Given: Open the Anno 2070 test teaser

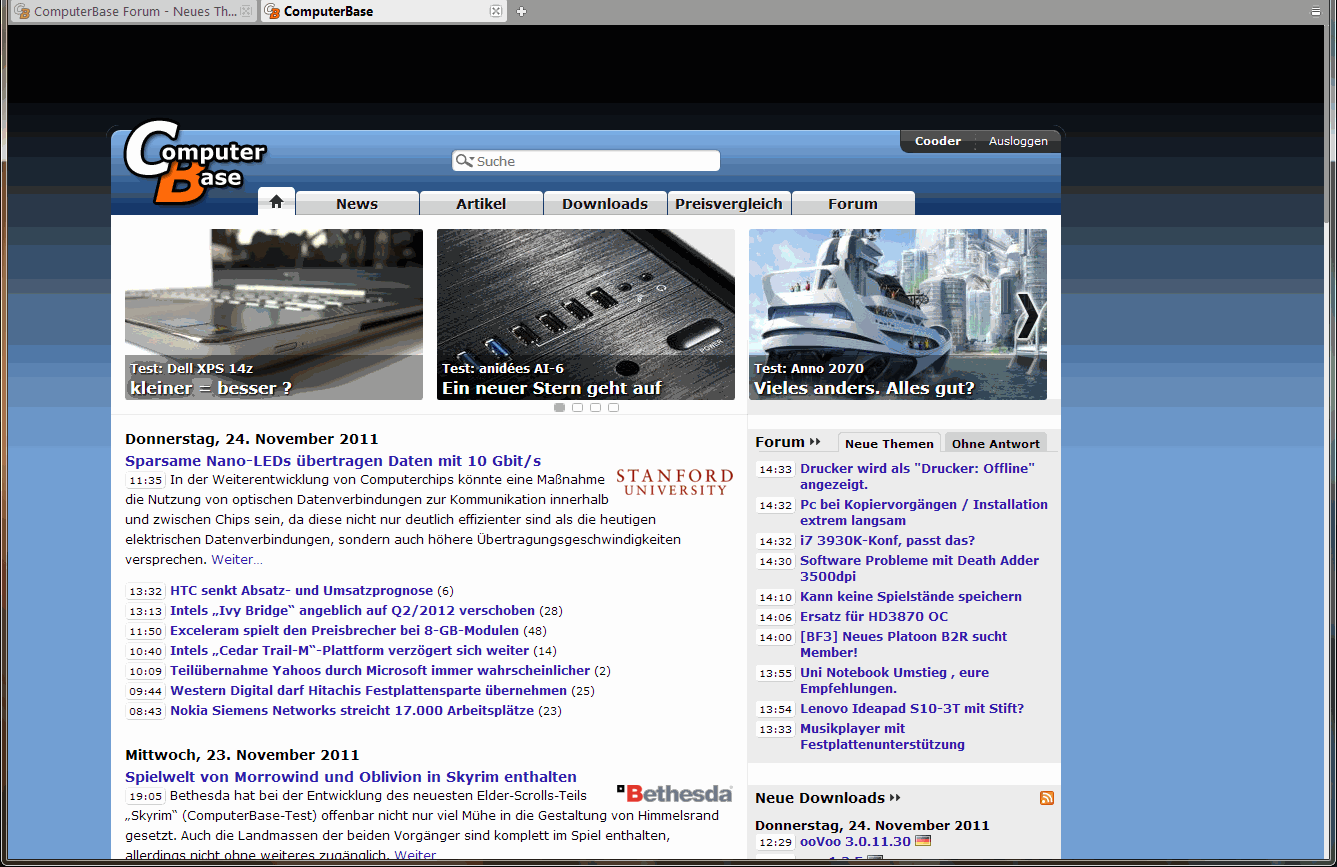Looking at the screenshot, I should point(898,314).
